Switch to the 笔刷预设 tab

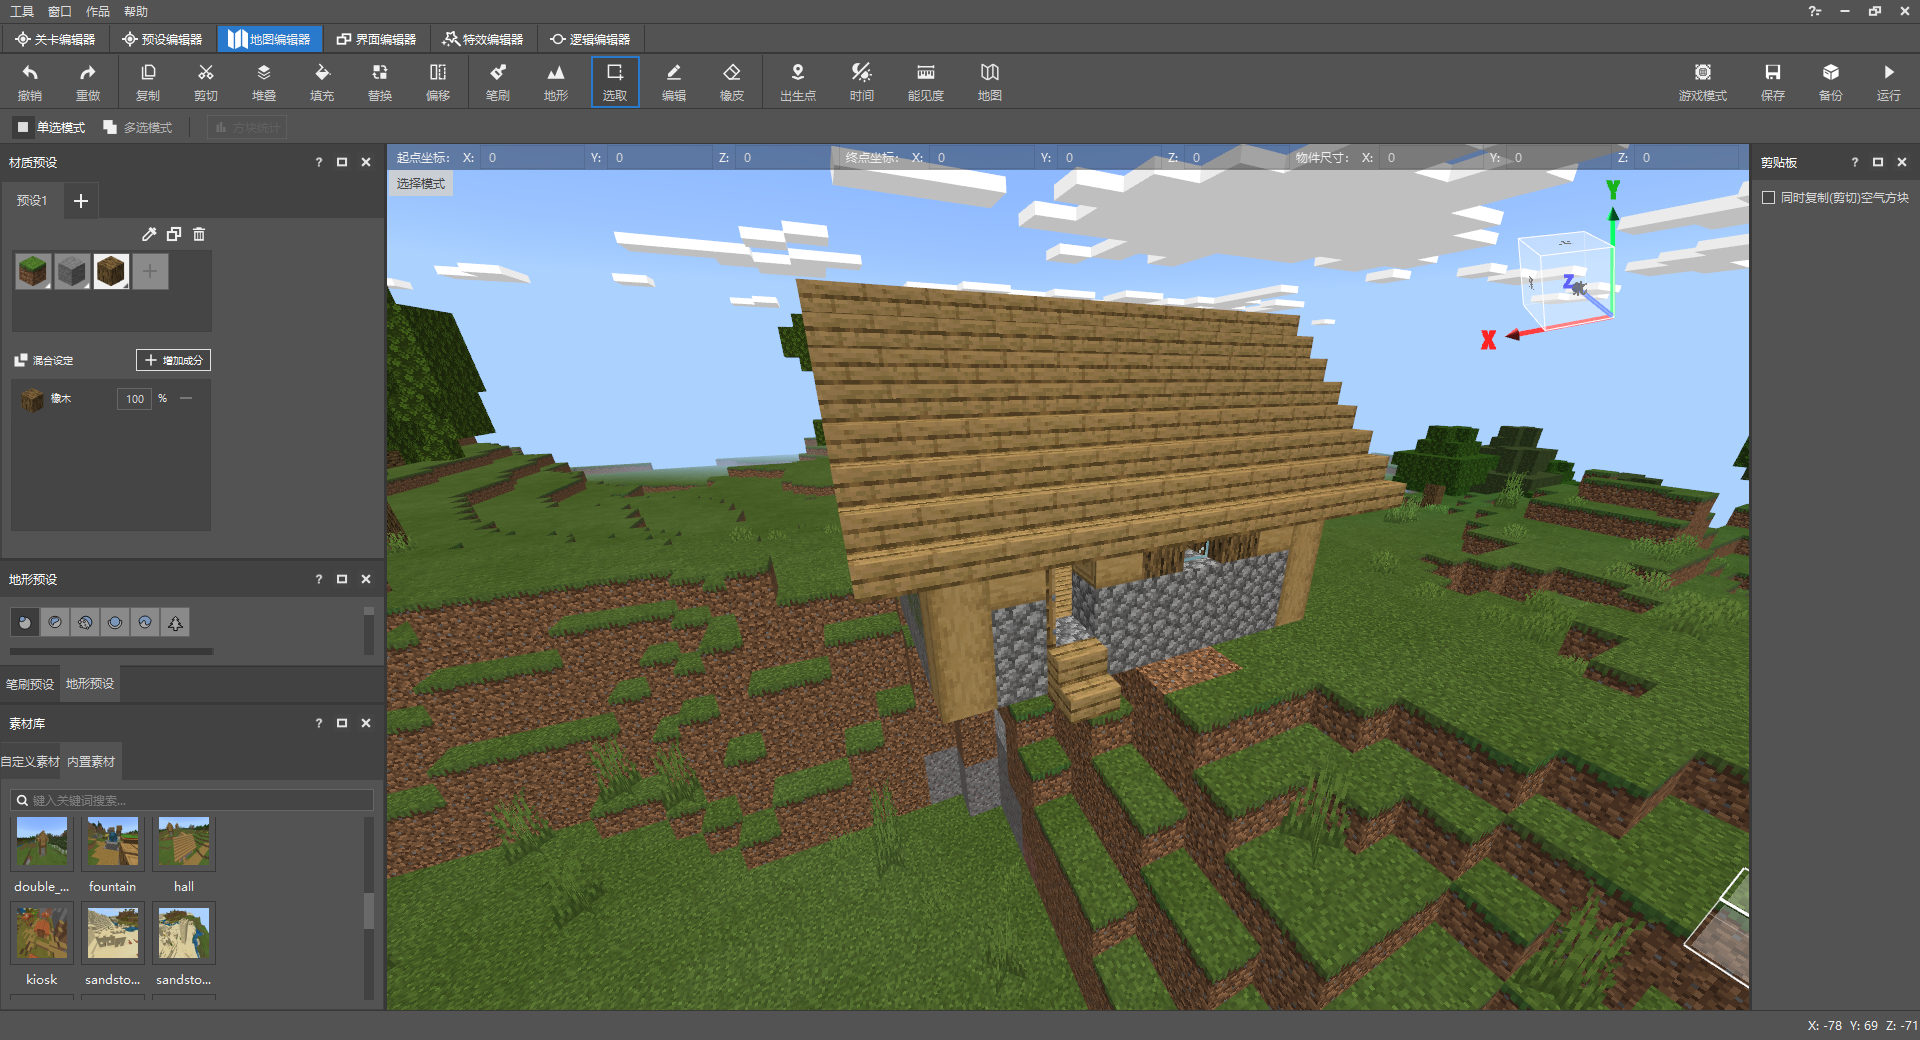point(30,684)
